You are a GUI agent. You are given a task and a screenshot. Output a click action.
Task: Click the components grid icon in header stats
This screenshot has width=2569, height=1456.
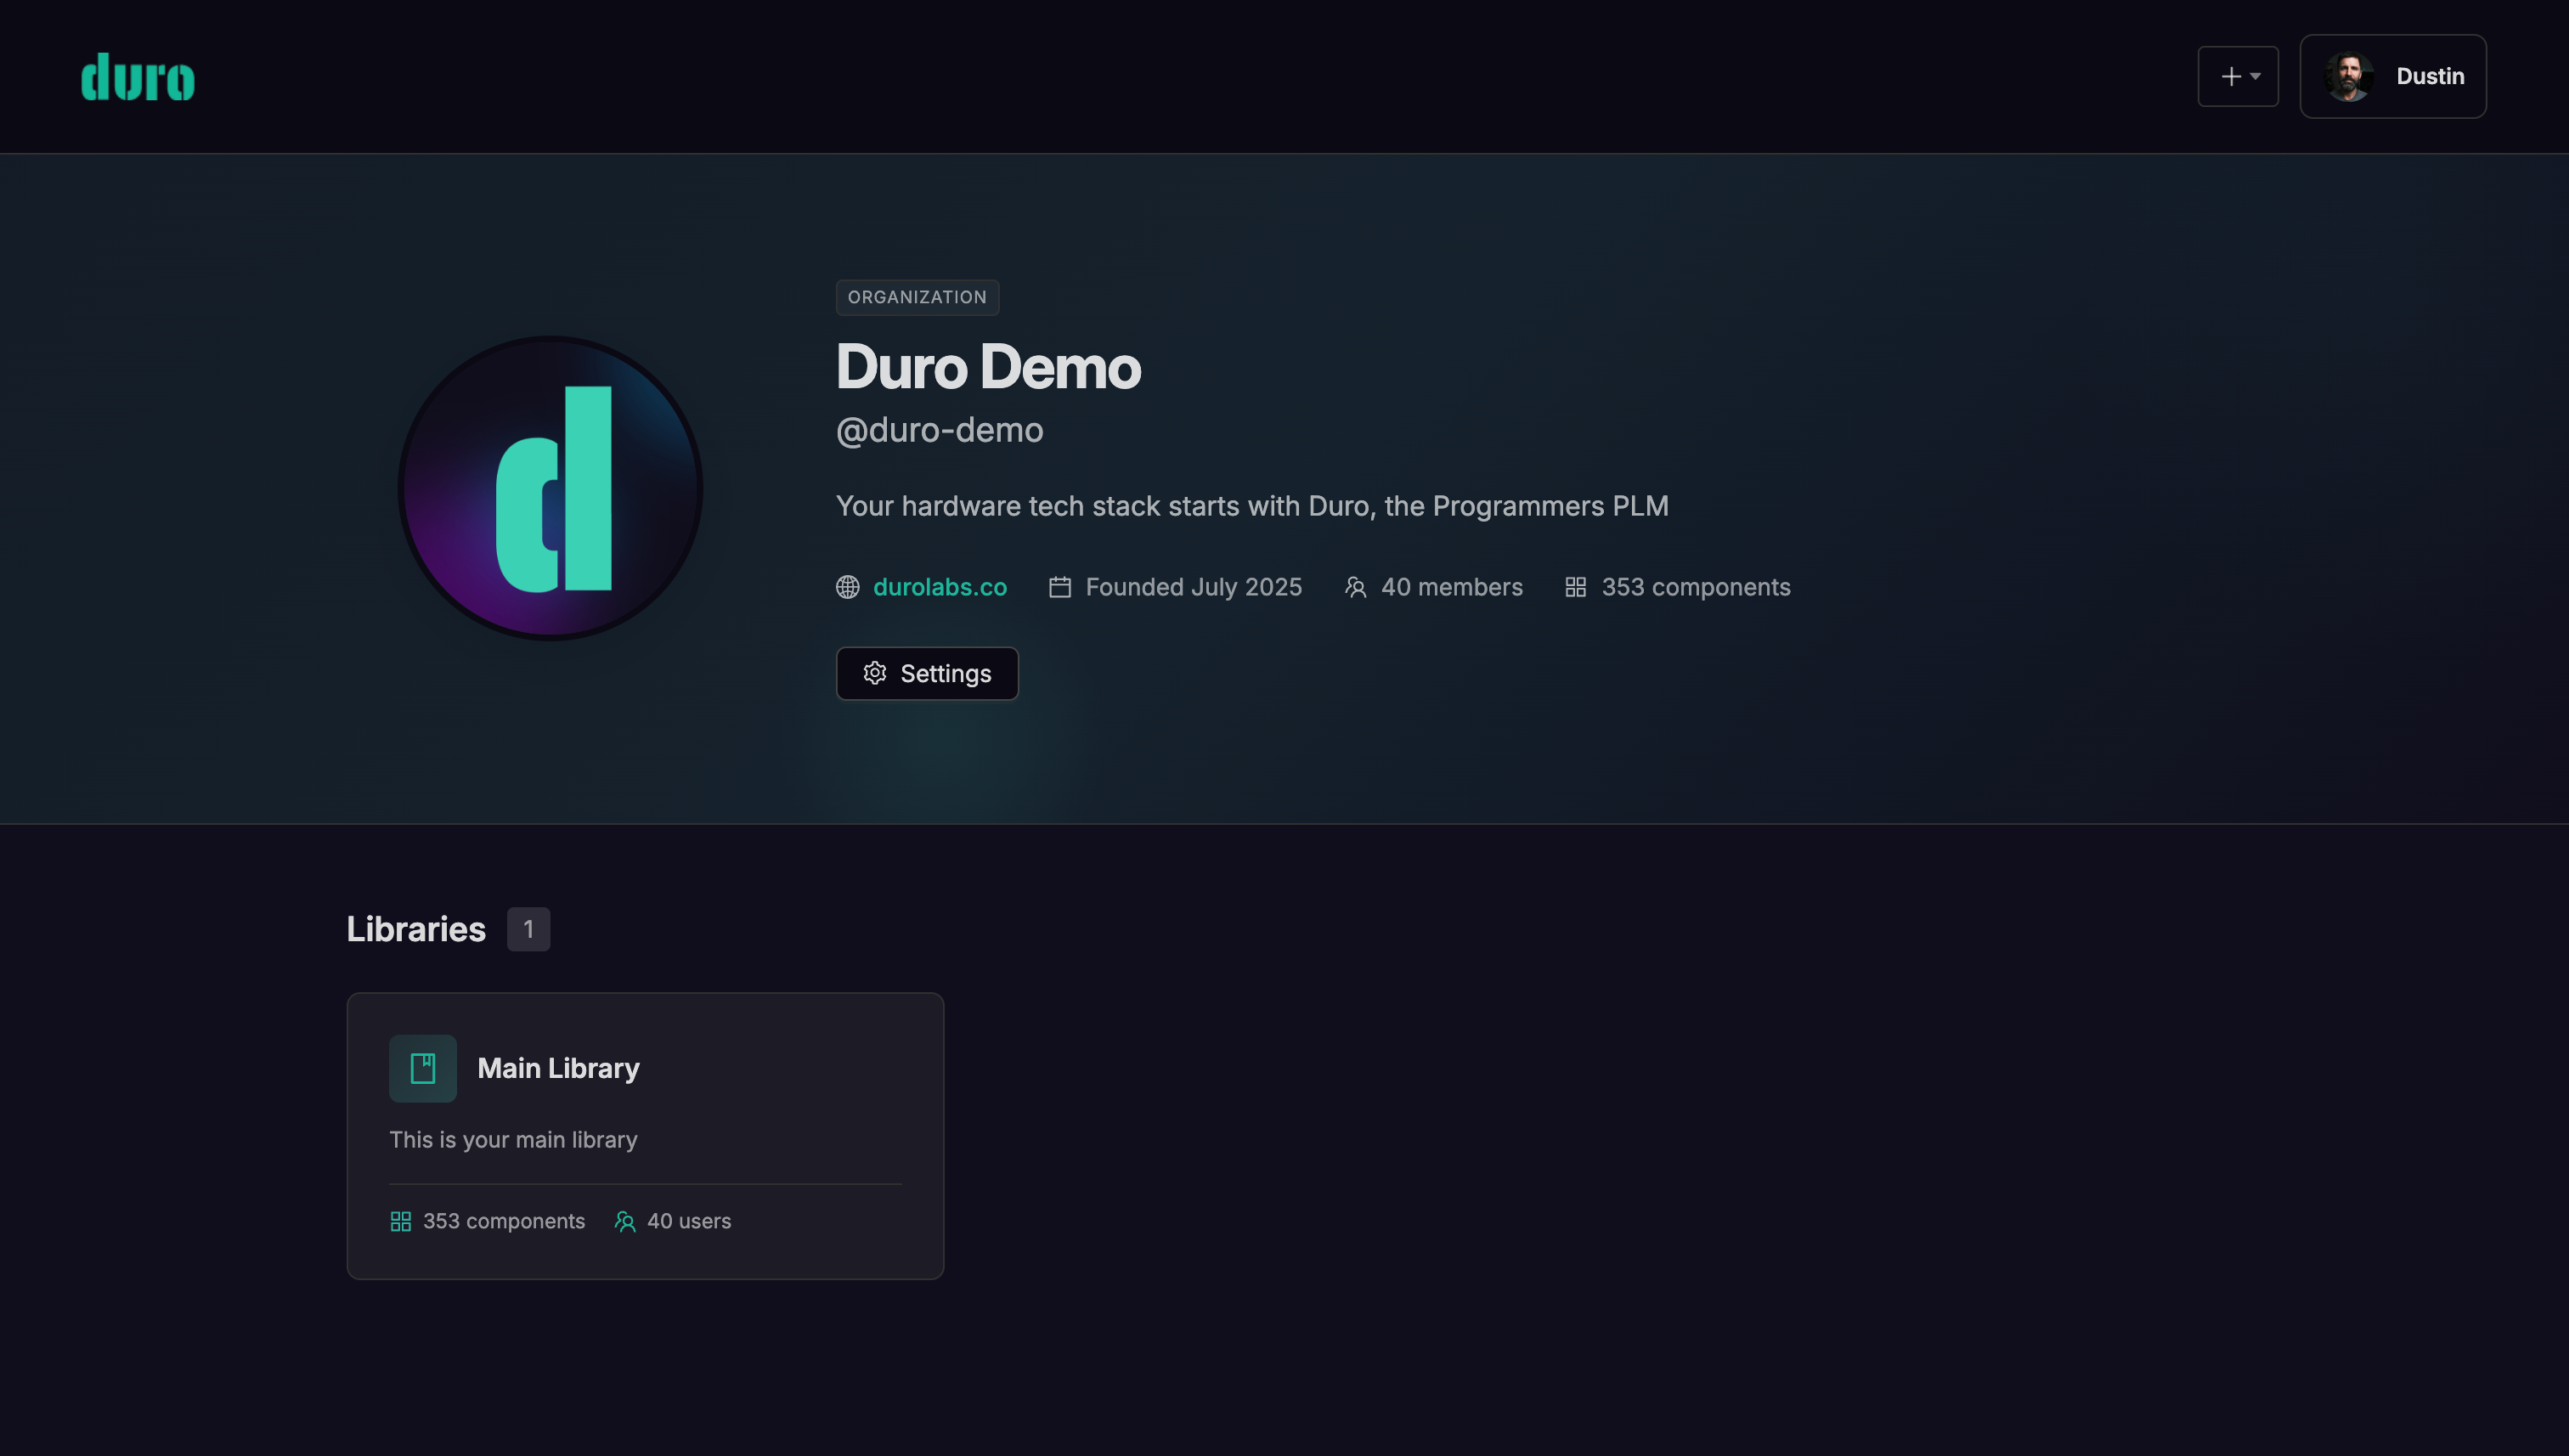(1575, 587)
